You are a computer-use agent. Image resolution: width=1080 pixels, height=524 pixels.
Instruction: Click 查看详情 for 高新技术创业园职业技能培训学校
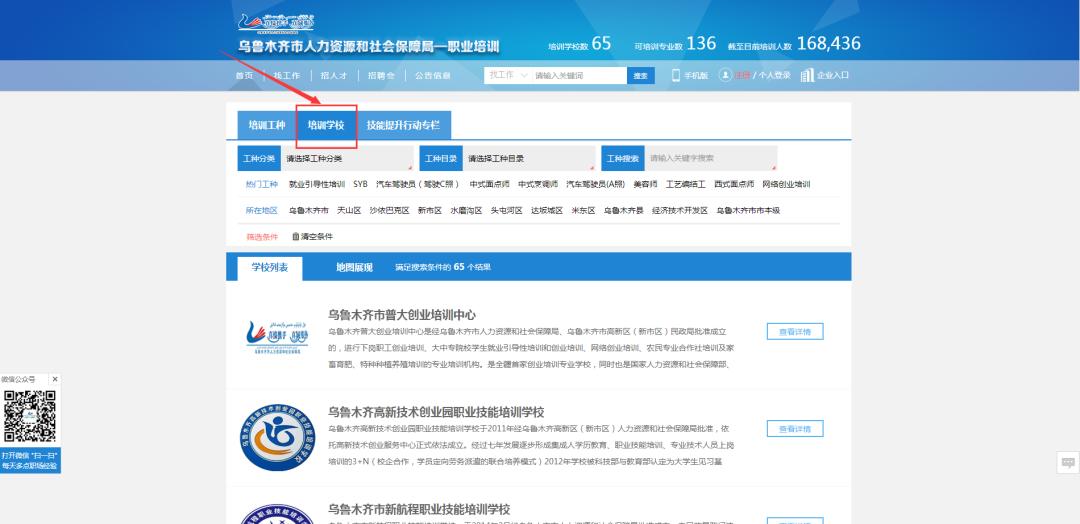pyautogui.click(x=795, y=429)
